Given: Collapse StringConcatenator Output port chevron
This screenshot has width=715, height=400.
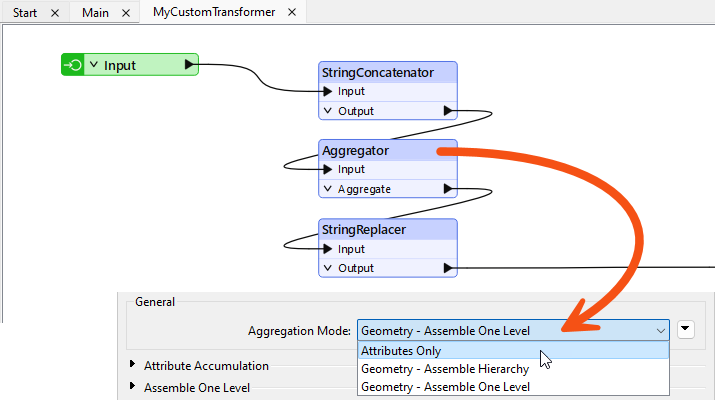Looking at the screenshot, I should click(x=327, y=111).
